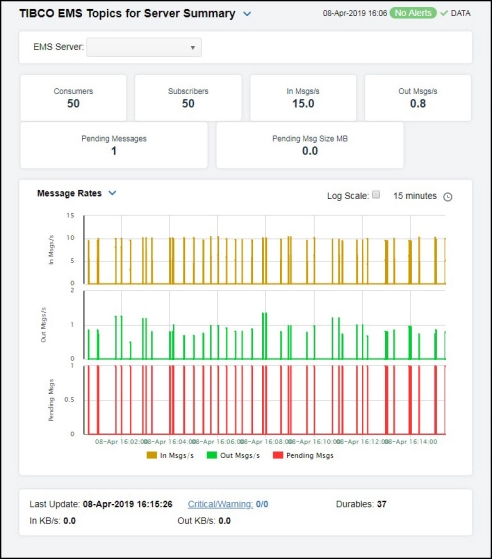Click the In KB/s value 0.0
The width and height of the screenshot is (492, 559).
(x=70, y=521)
